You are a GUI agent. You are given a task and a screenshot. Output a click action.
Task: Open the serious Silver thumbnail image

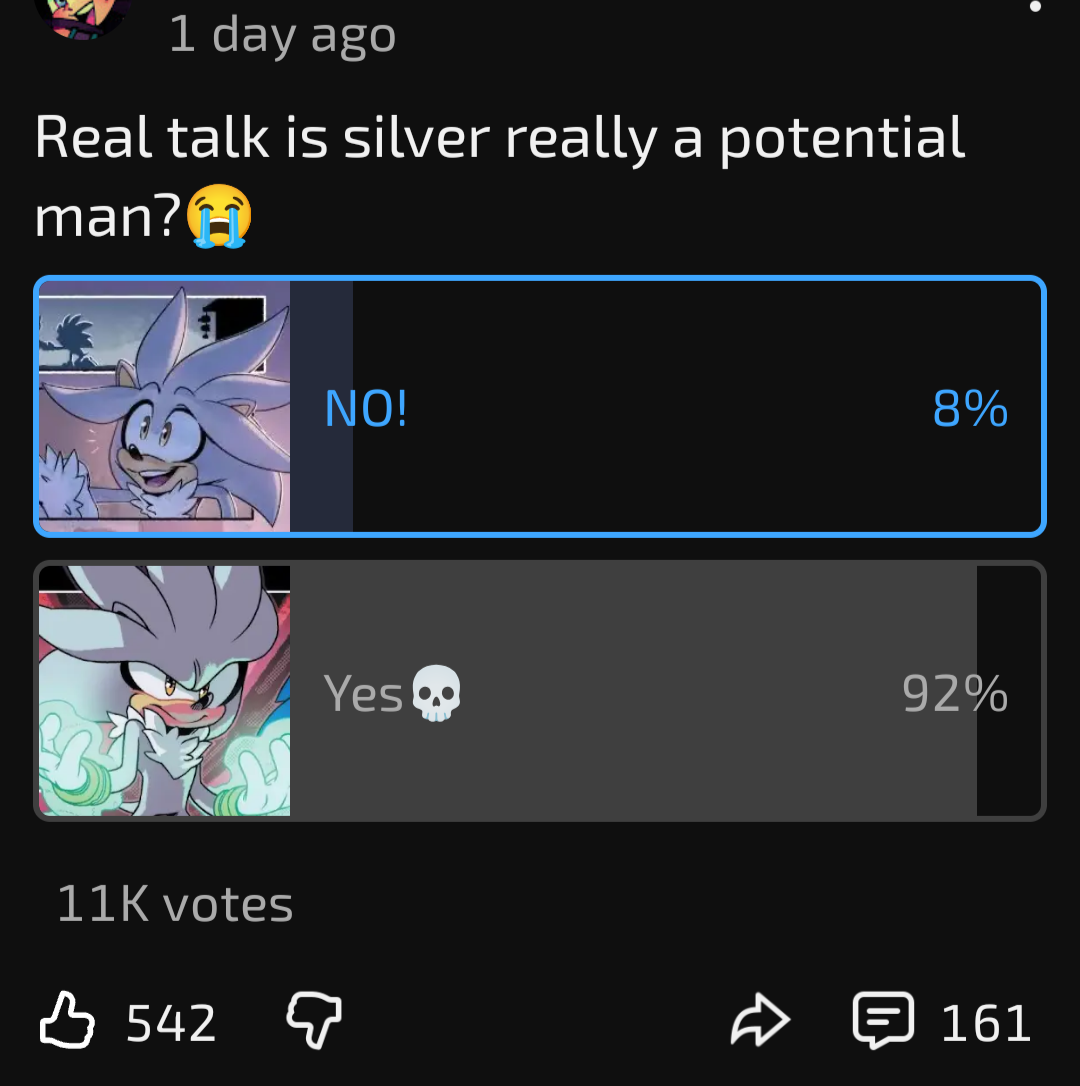(x=164, y=691)
